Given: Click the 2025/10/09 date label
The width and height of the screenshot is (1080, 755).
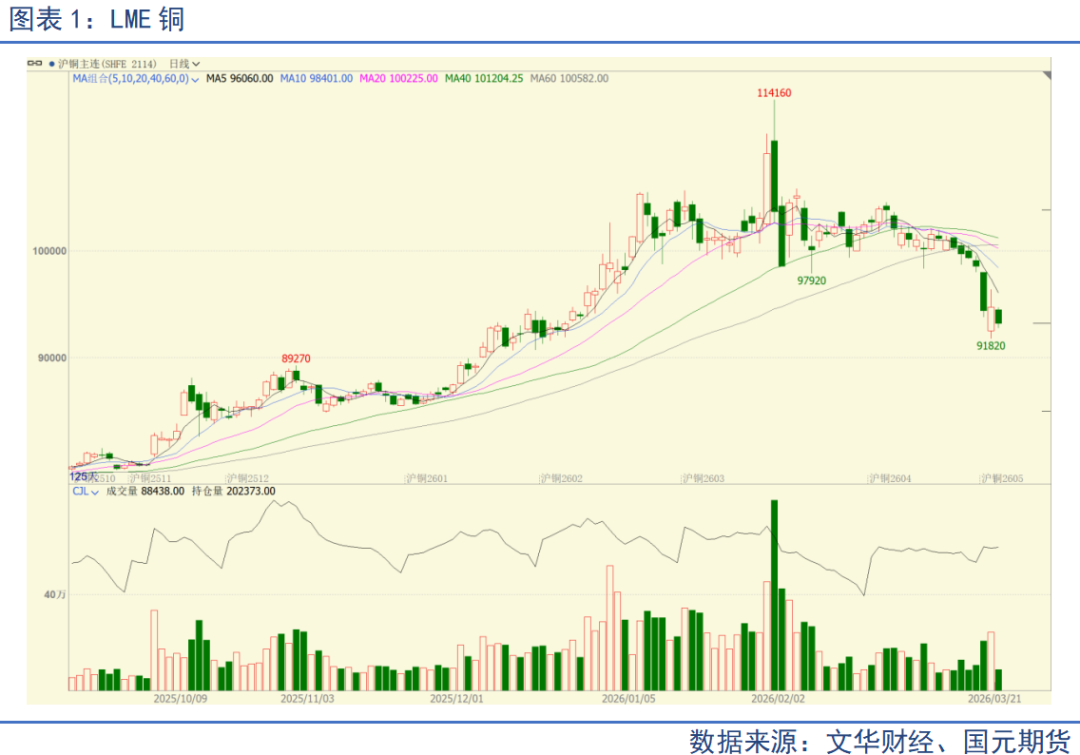Looking at the screenshot, I should click(180, 699).
